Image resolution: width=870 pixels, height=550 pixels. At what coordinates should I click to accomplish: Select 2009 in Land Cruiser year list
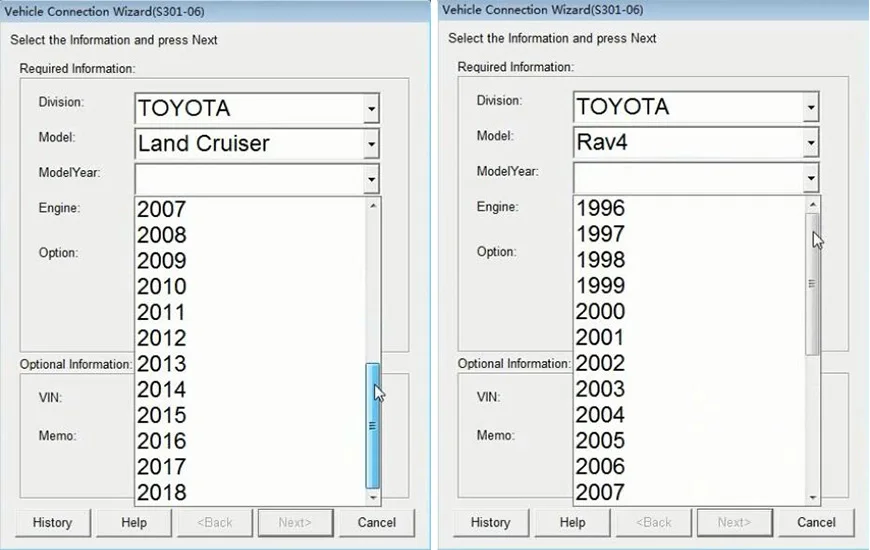click(250, 261)
